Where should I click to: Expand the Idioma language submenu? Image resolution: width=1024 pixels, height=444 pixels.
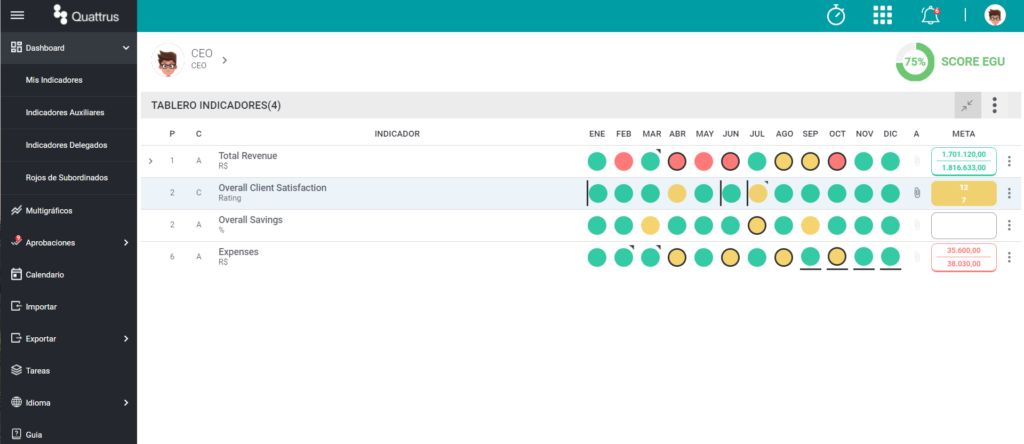point(126,403)
